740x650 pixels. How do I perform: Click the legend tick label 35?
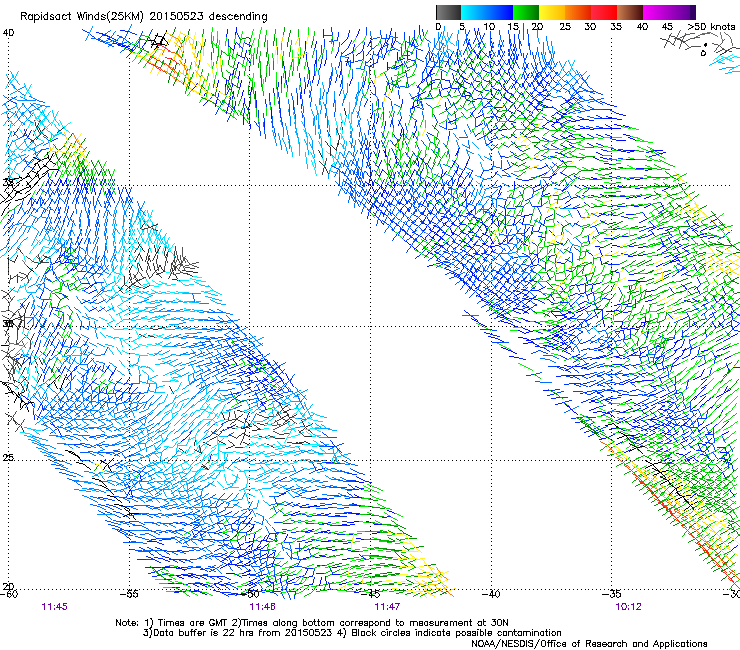tap(616, 27)
